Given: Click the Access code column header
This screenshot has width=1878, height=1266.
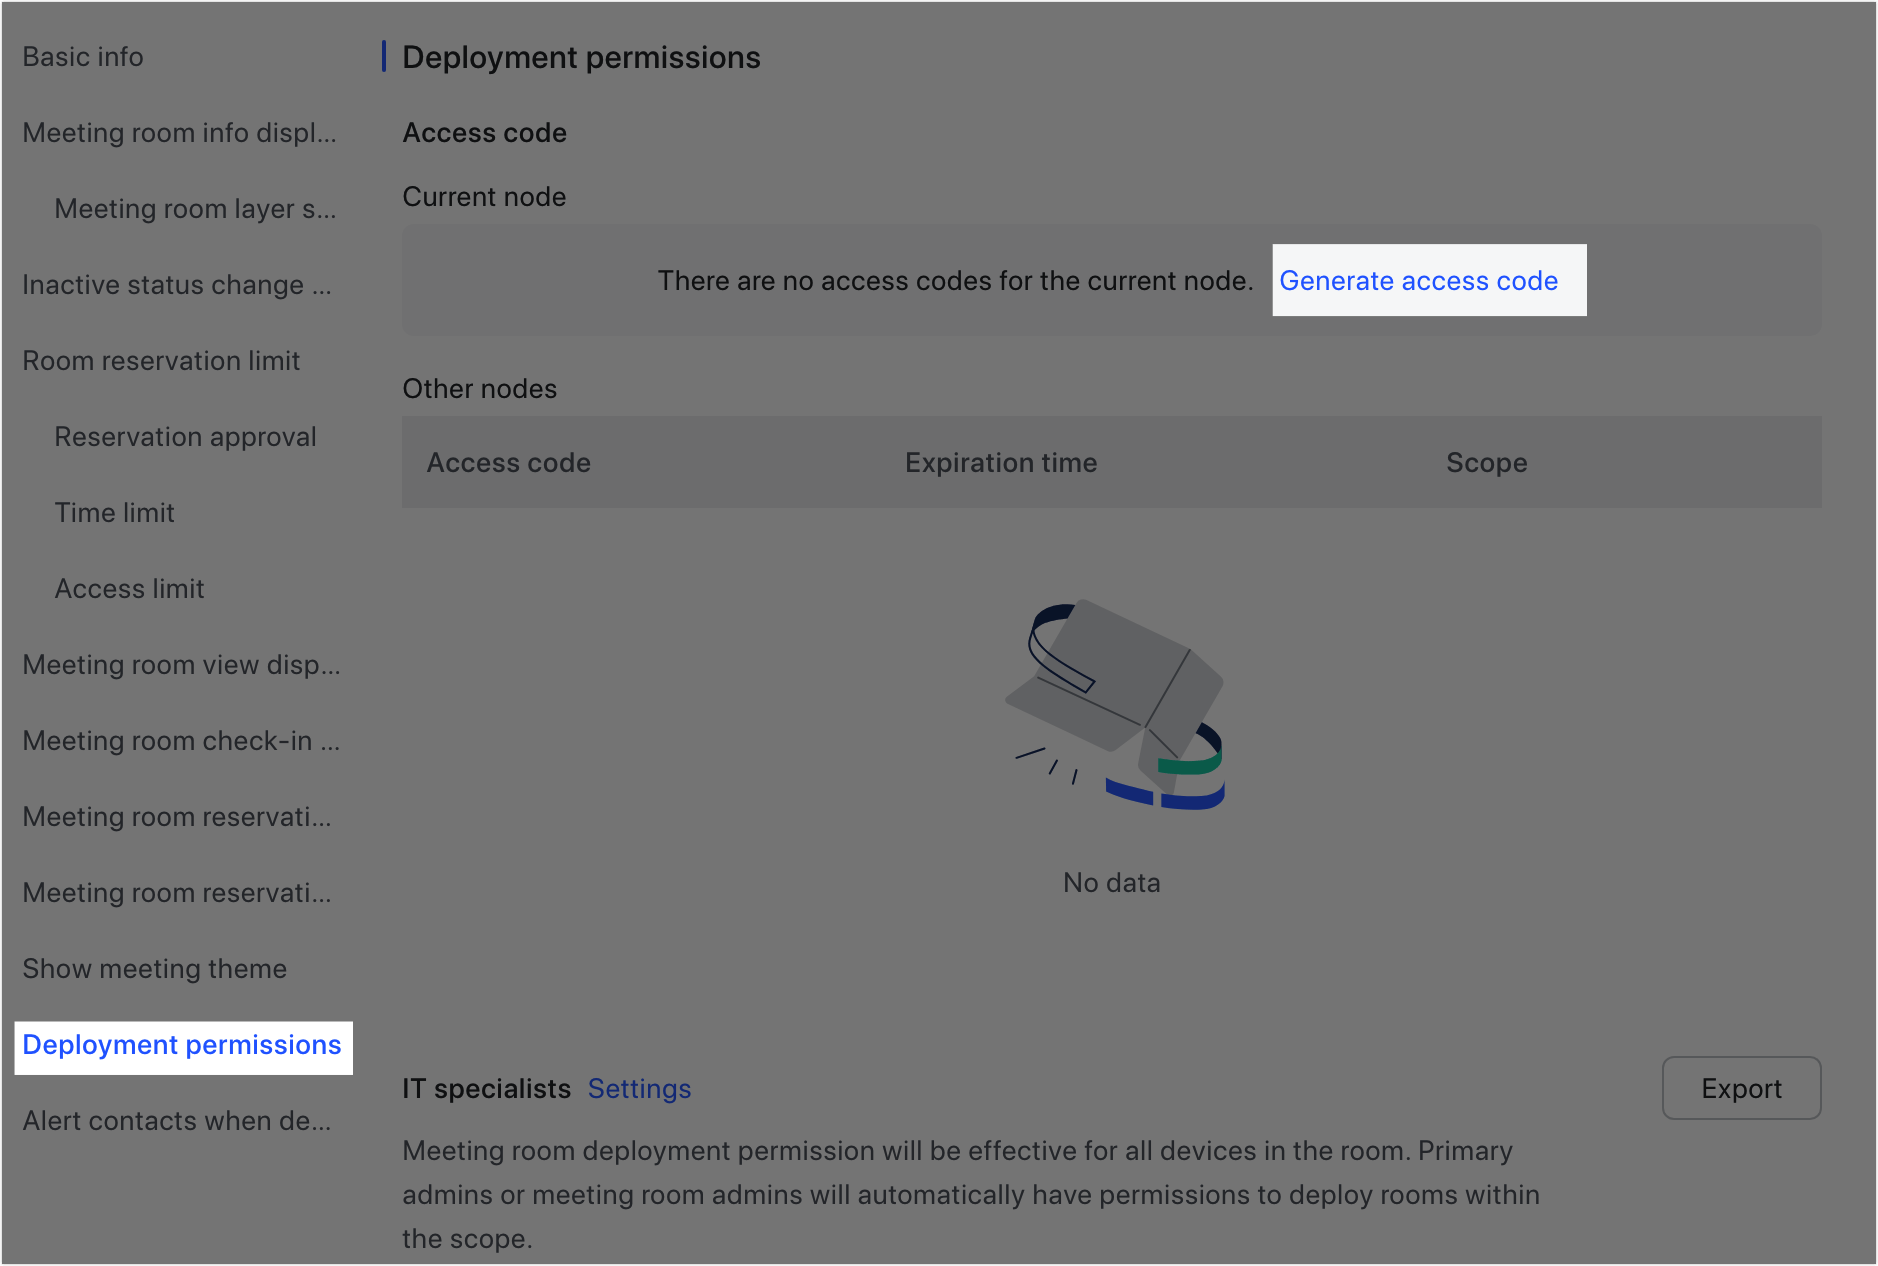Looking at the screenshot, I should tap(508, 462).
